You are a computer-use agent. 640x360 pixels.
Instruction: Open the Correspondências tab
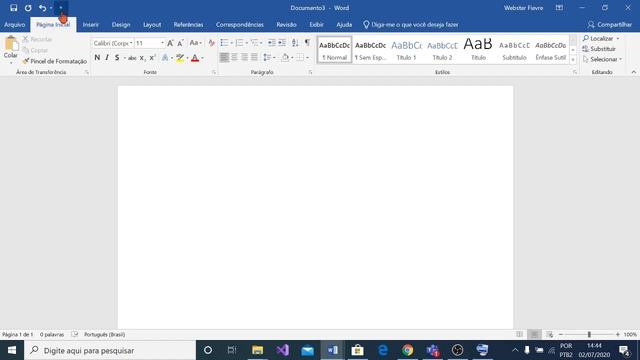click(240, 24)
